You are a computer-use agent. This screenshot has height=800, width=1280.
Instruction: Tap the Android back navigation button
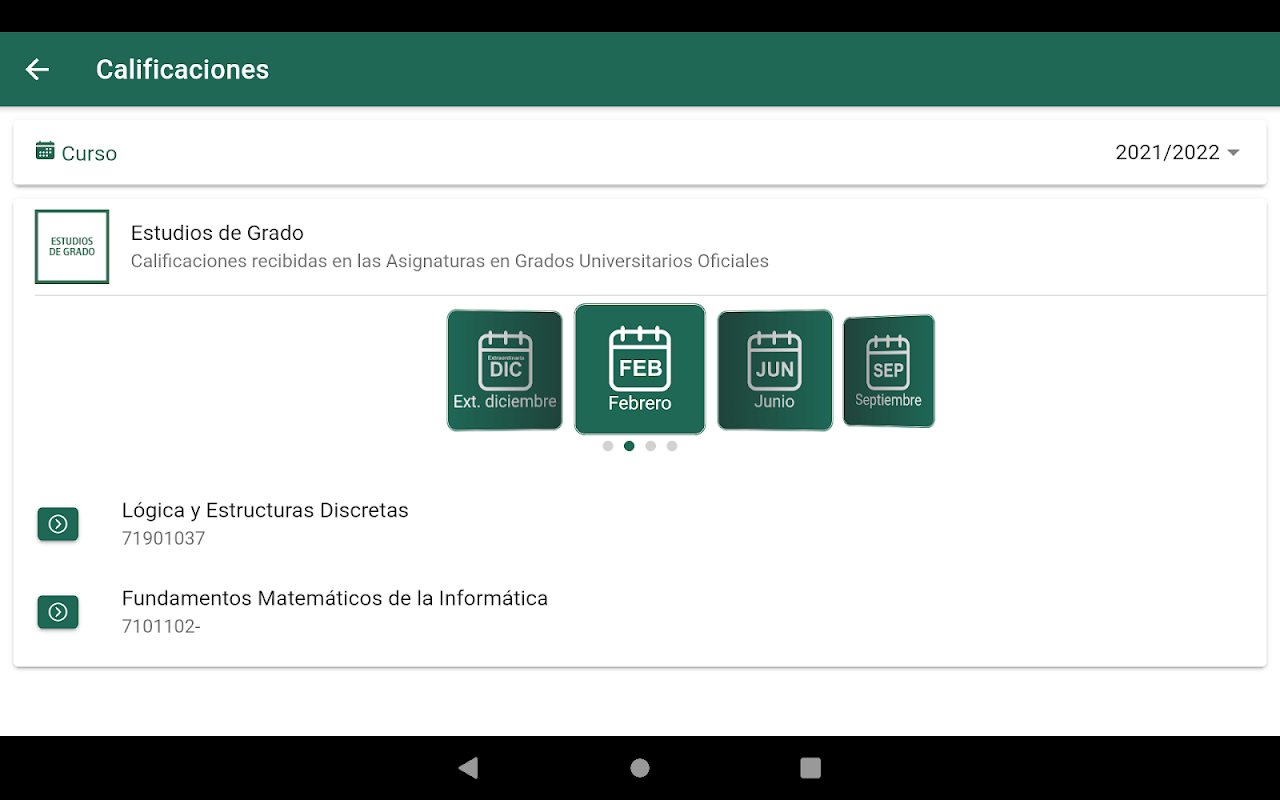468,768
